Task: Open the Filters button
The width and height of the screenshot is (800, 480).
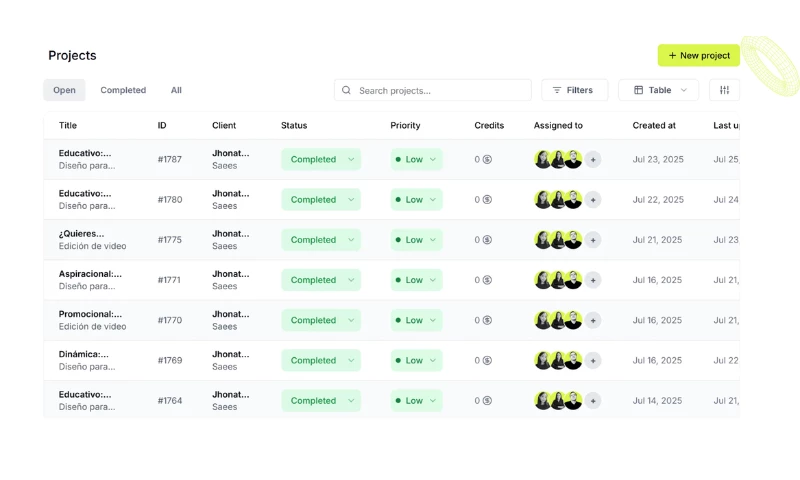Action: (574, 90)
